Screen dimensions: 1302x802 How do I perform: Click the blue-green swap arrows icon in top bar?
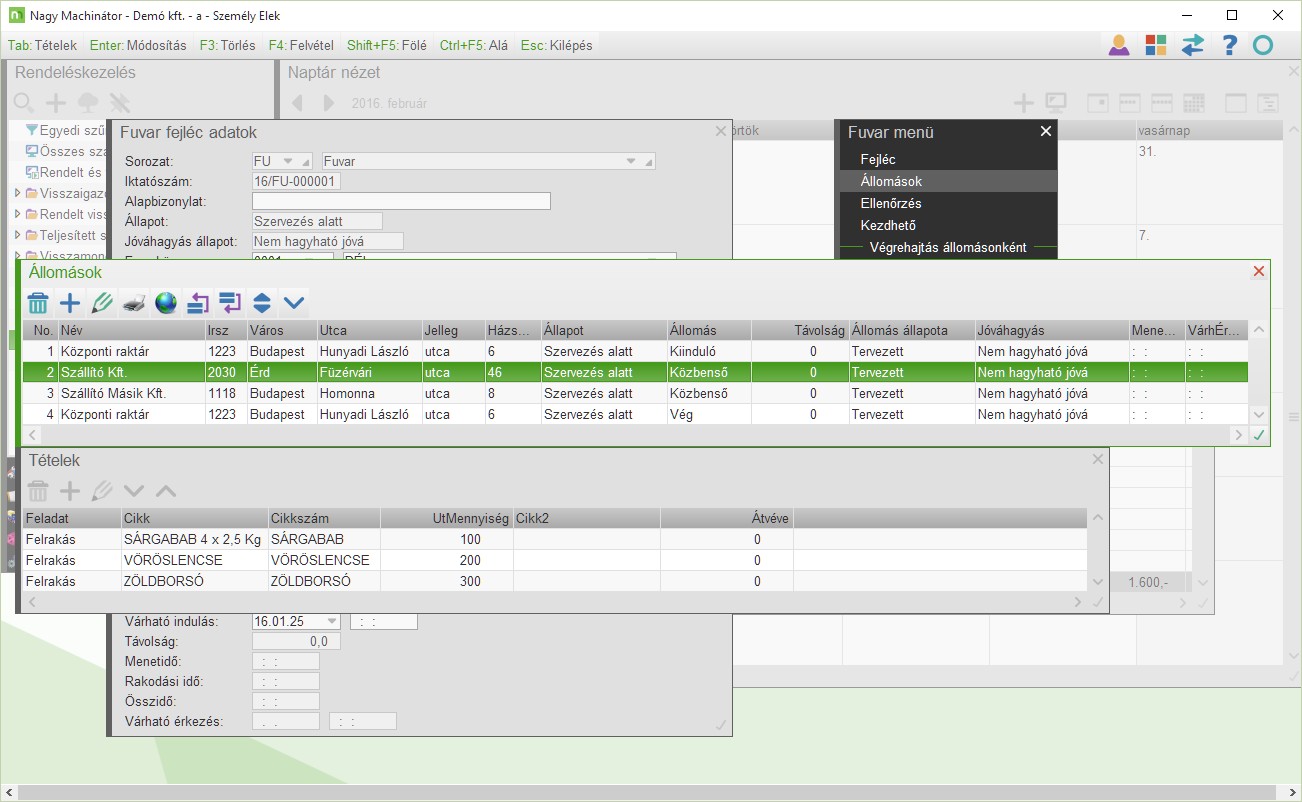(x=1193, y=45)
